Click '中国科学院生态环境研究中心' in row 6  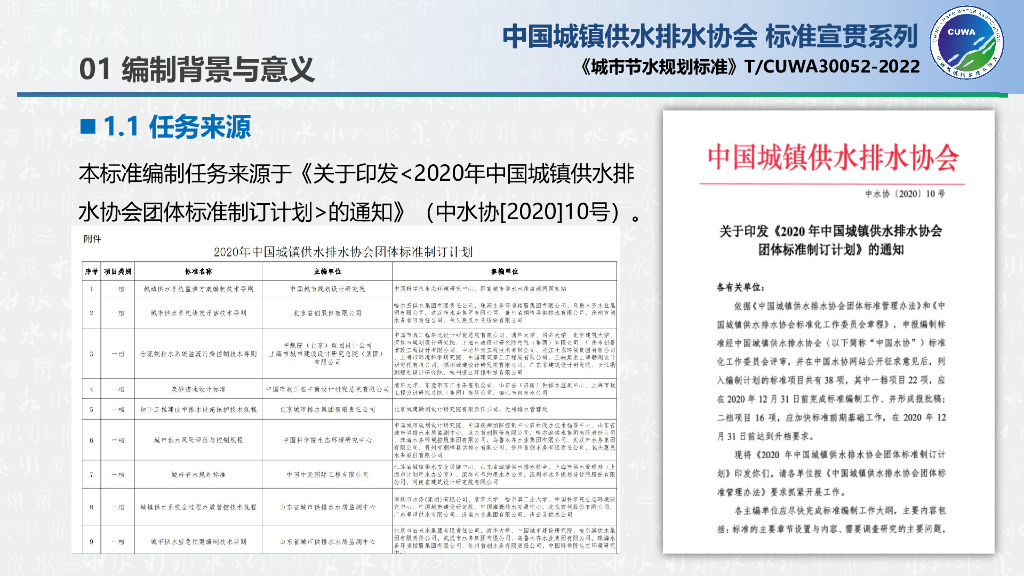327,440
